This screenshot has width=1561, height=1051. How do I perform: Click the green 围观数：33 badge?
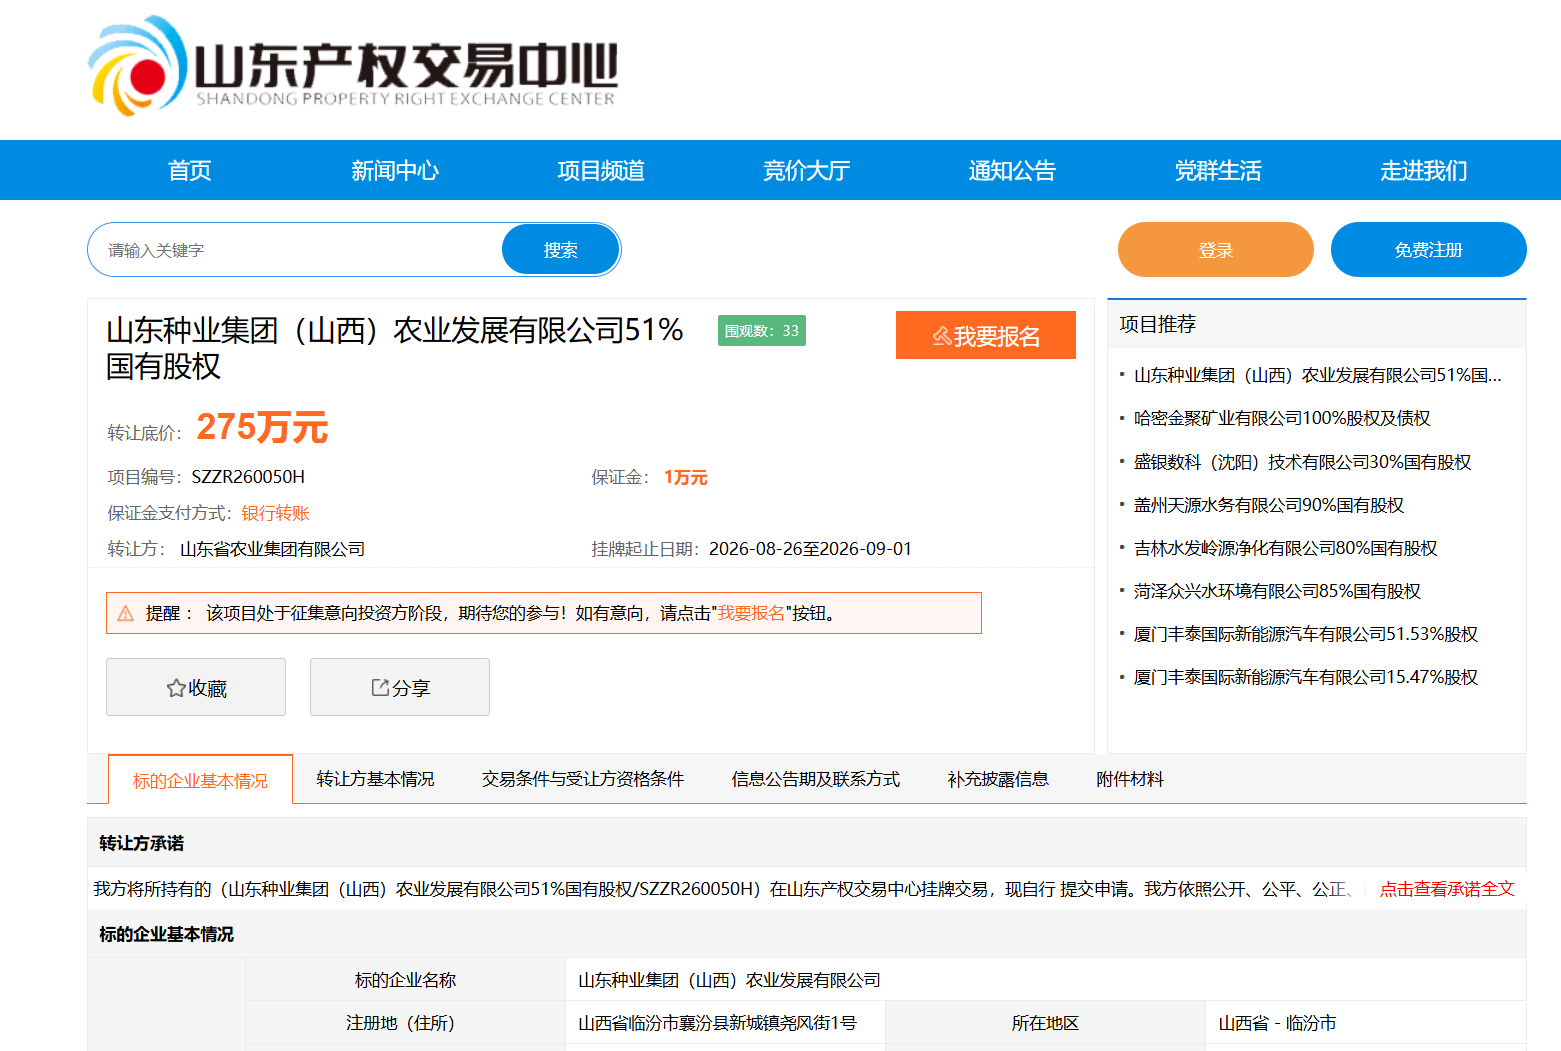tap(762, 331)
